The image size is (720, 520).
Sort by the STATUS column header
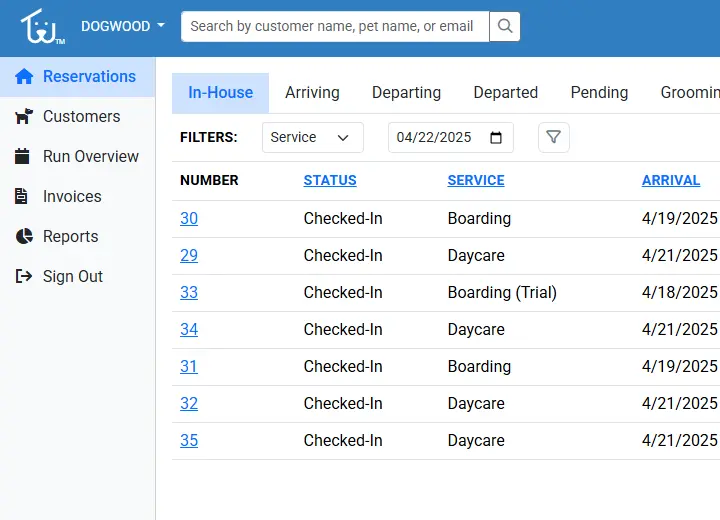(330, 181)
